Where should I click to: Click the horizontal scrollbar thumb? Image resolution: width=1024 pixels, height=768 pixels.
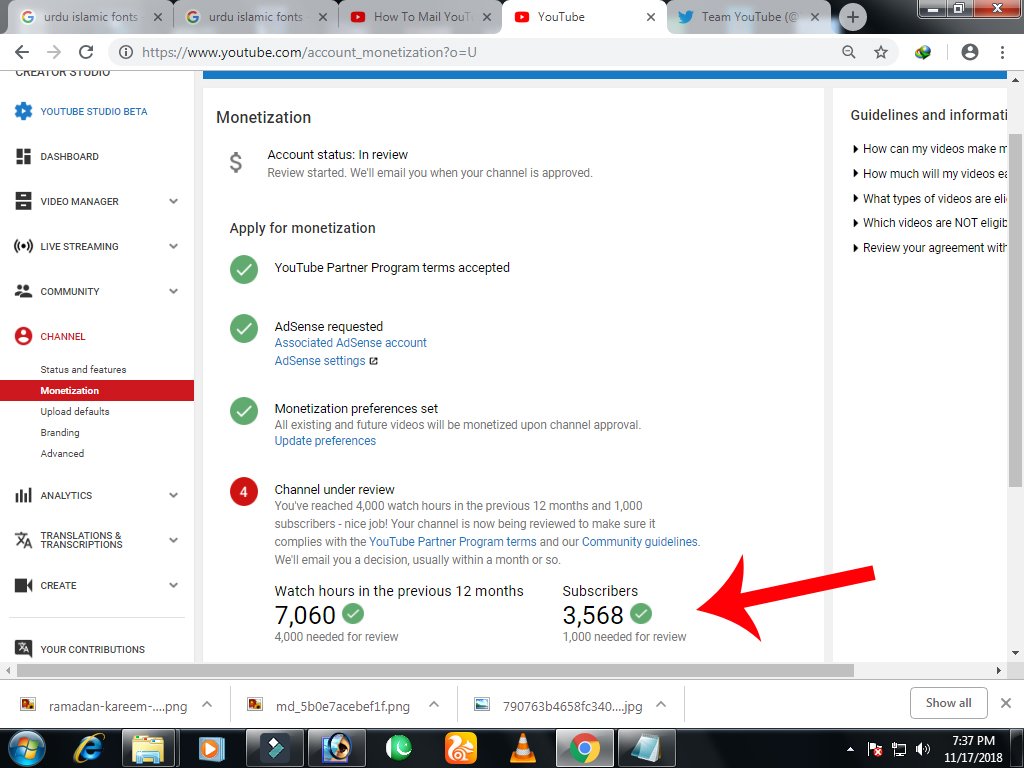[435, 670]
